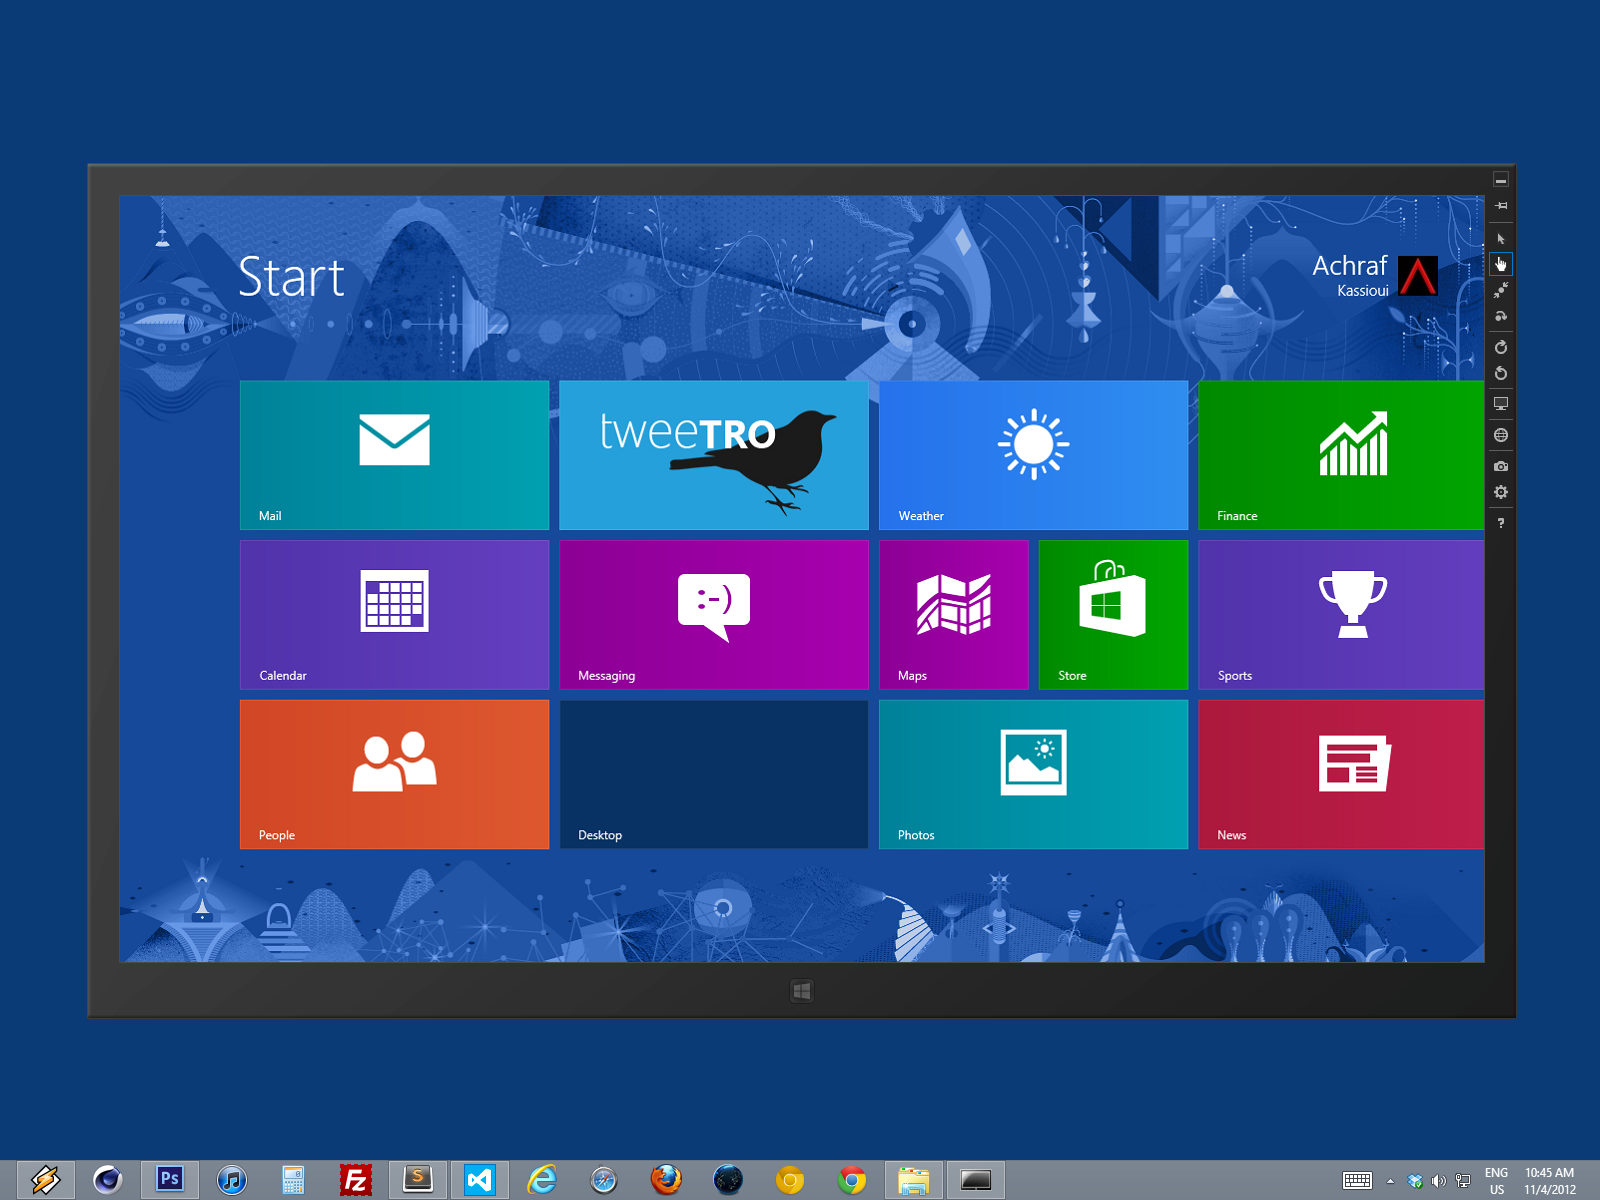Image resolution: width=1600 pixels, height=1200 pixels.
Task: Rotate simulator clockwise 90 degrees
Action: point(1501,348)
